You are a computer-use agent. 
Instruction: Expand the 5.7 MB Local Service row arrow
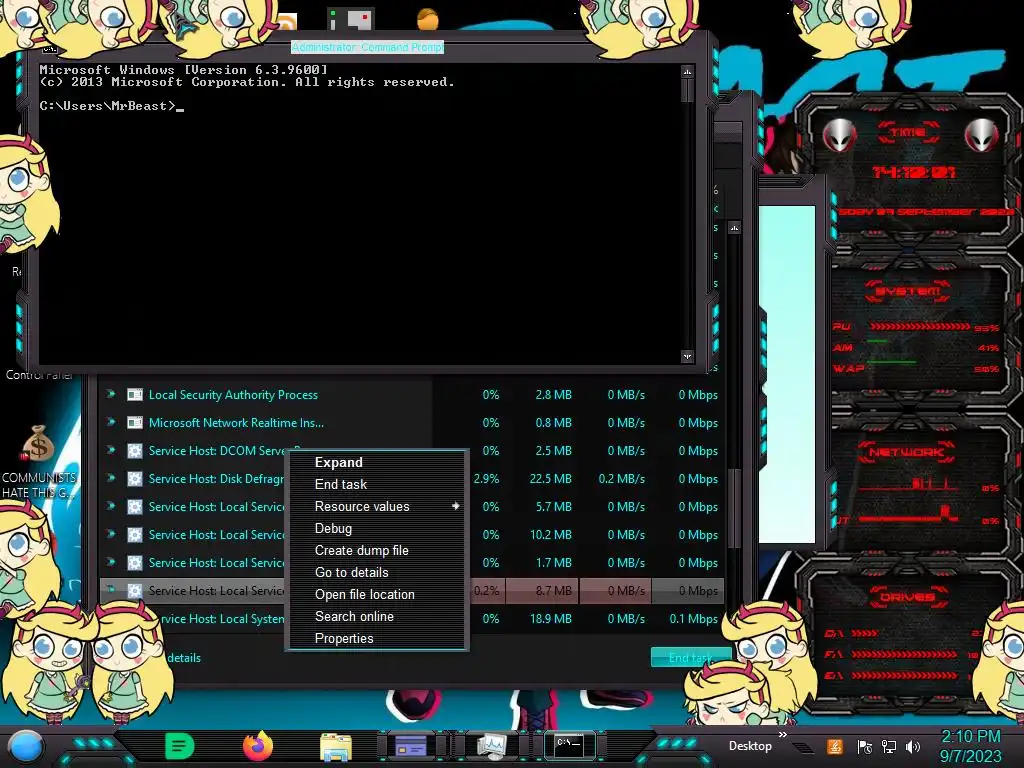[111, 506]
